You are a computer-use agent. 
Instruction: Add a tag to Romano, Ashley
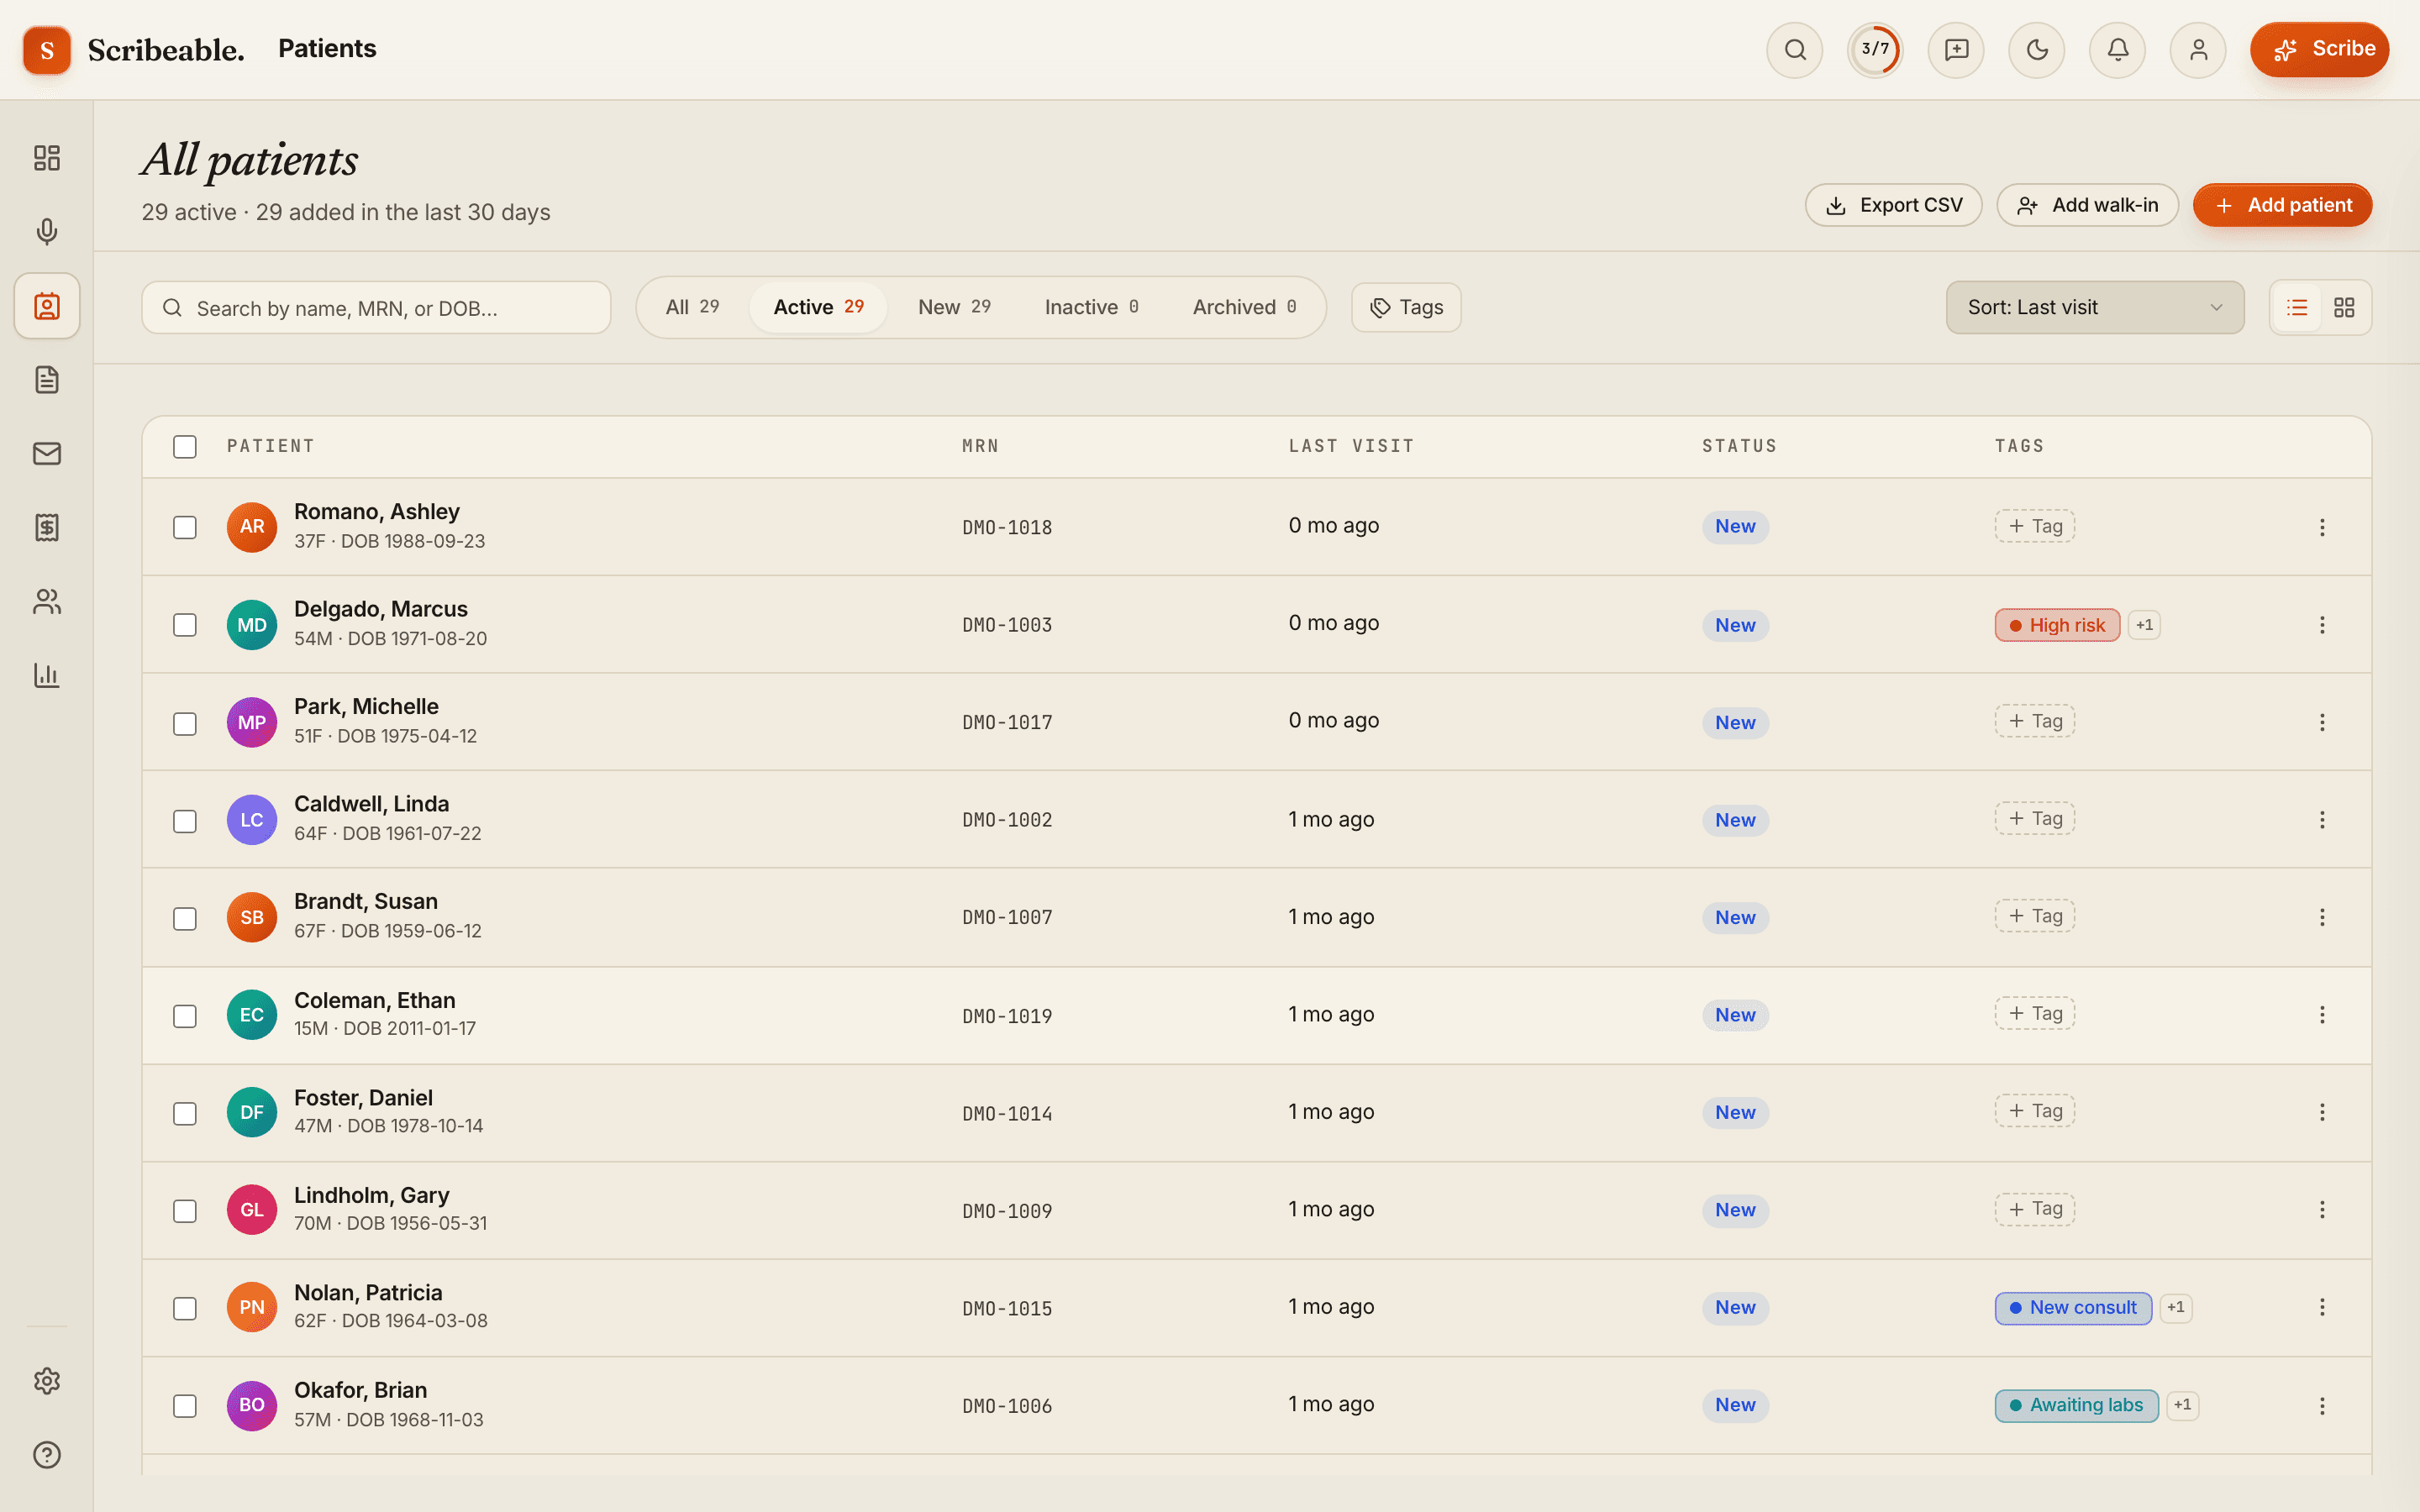[2035, 526]
